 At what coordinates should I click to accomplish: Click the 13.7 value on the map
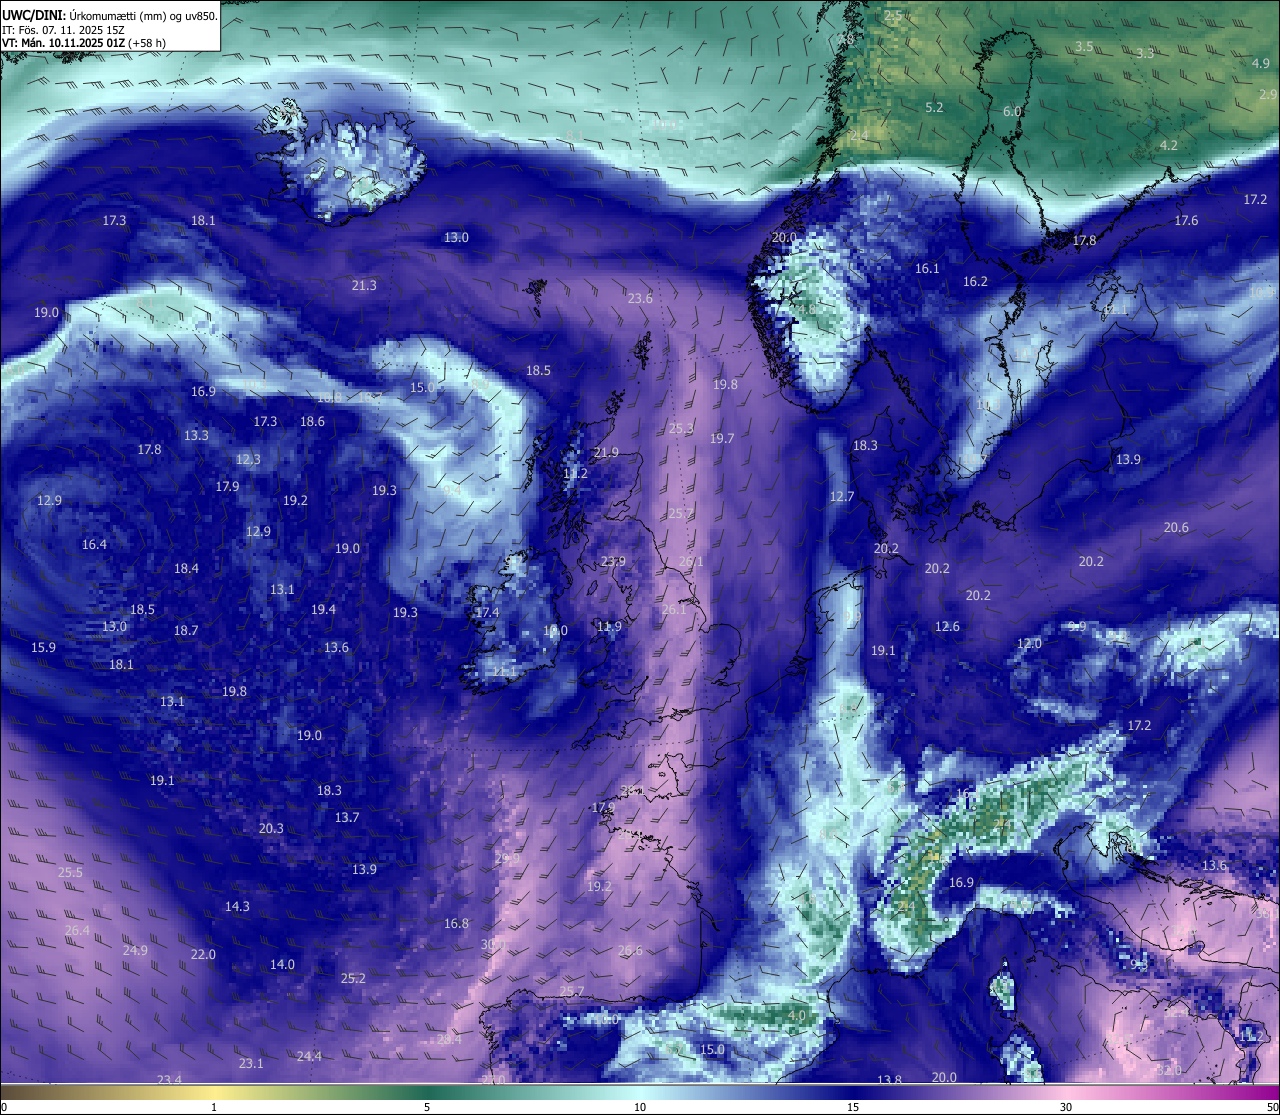(347, 817)
